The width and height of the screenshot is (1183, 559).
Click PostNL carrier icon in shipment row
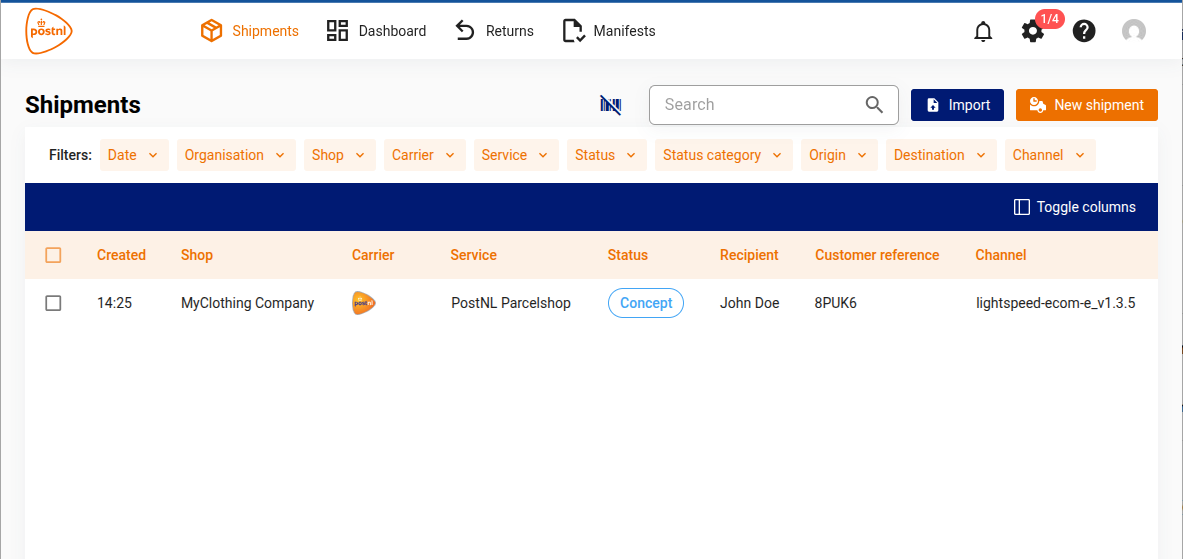tap(364, 303)
